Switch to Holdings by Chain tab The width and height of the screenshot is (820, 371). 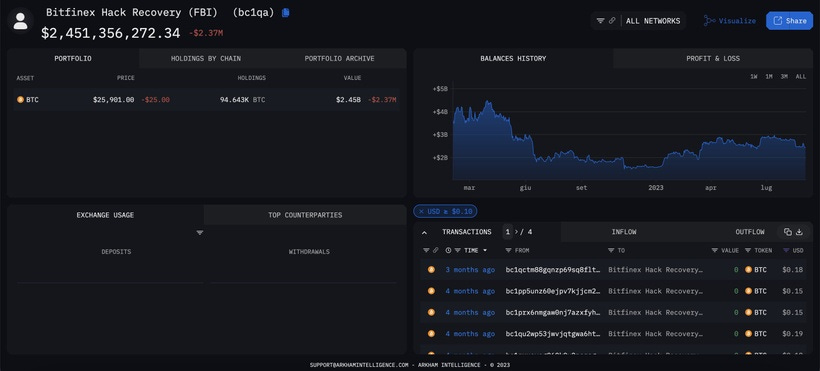click(206, 59)
